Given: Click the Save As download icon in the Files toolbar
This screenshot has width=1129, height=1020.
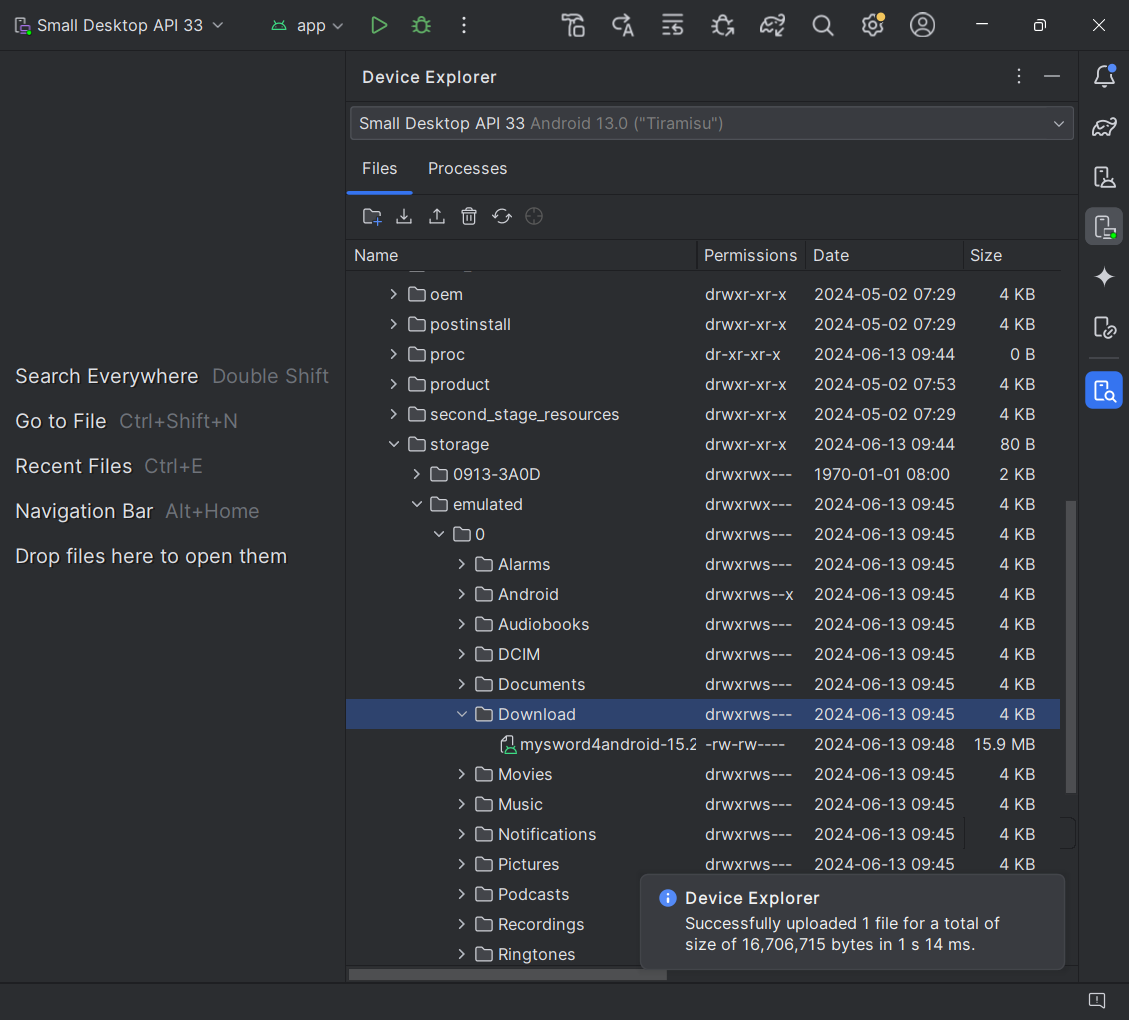Looking at the screenshot, I should [404, 217].
